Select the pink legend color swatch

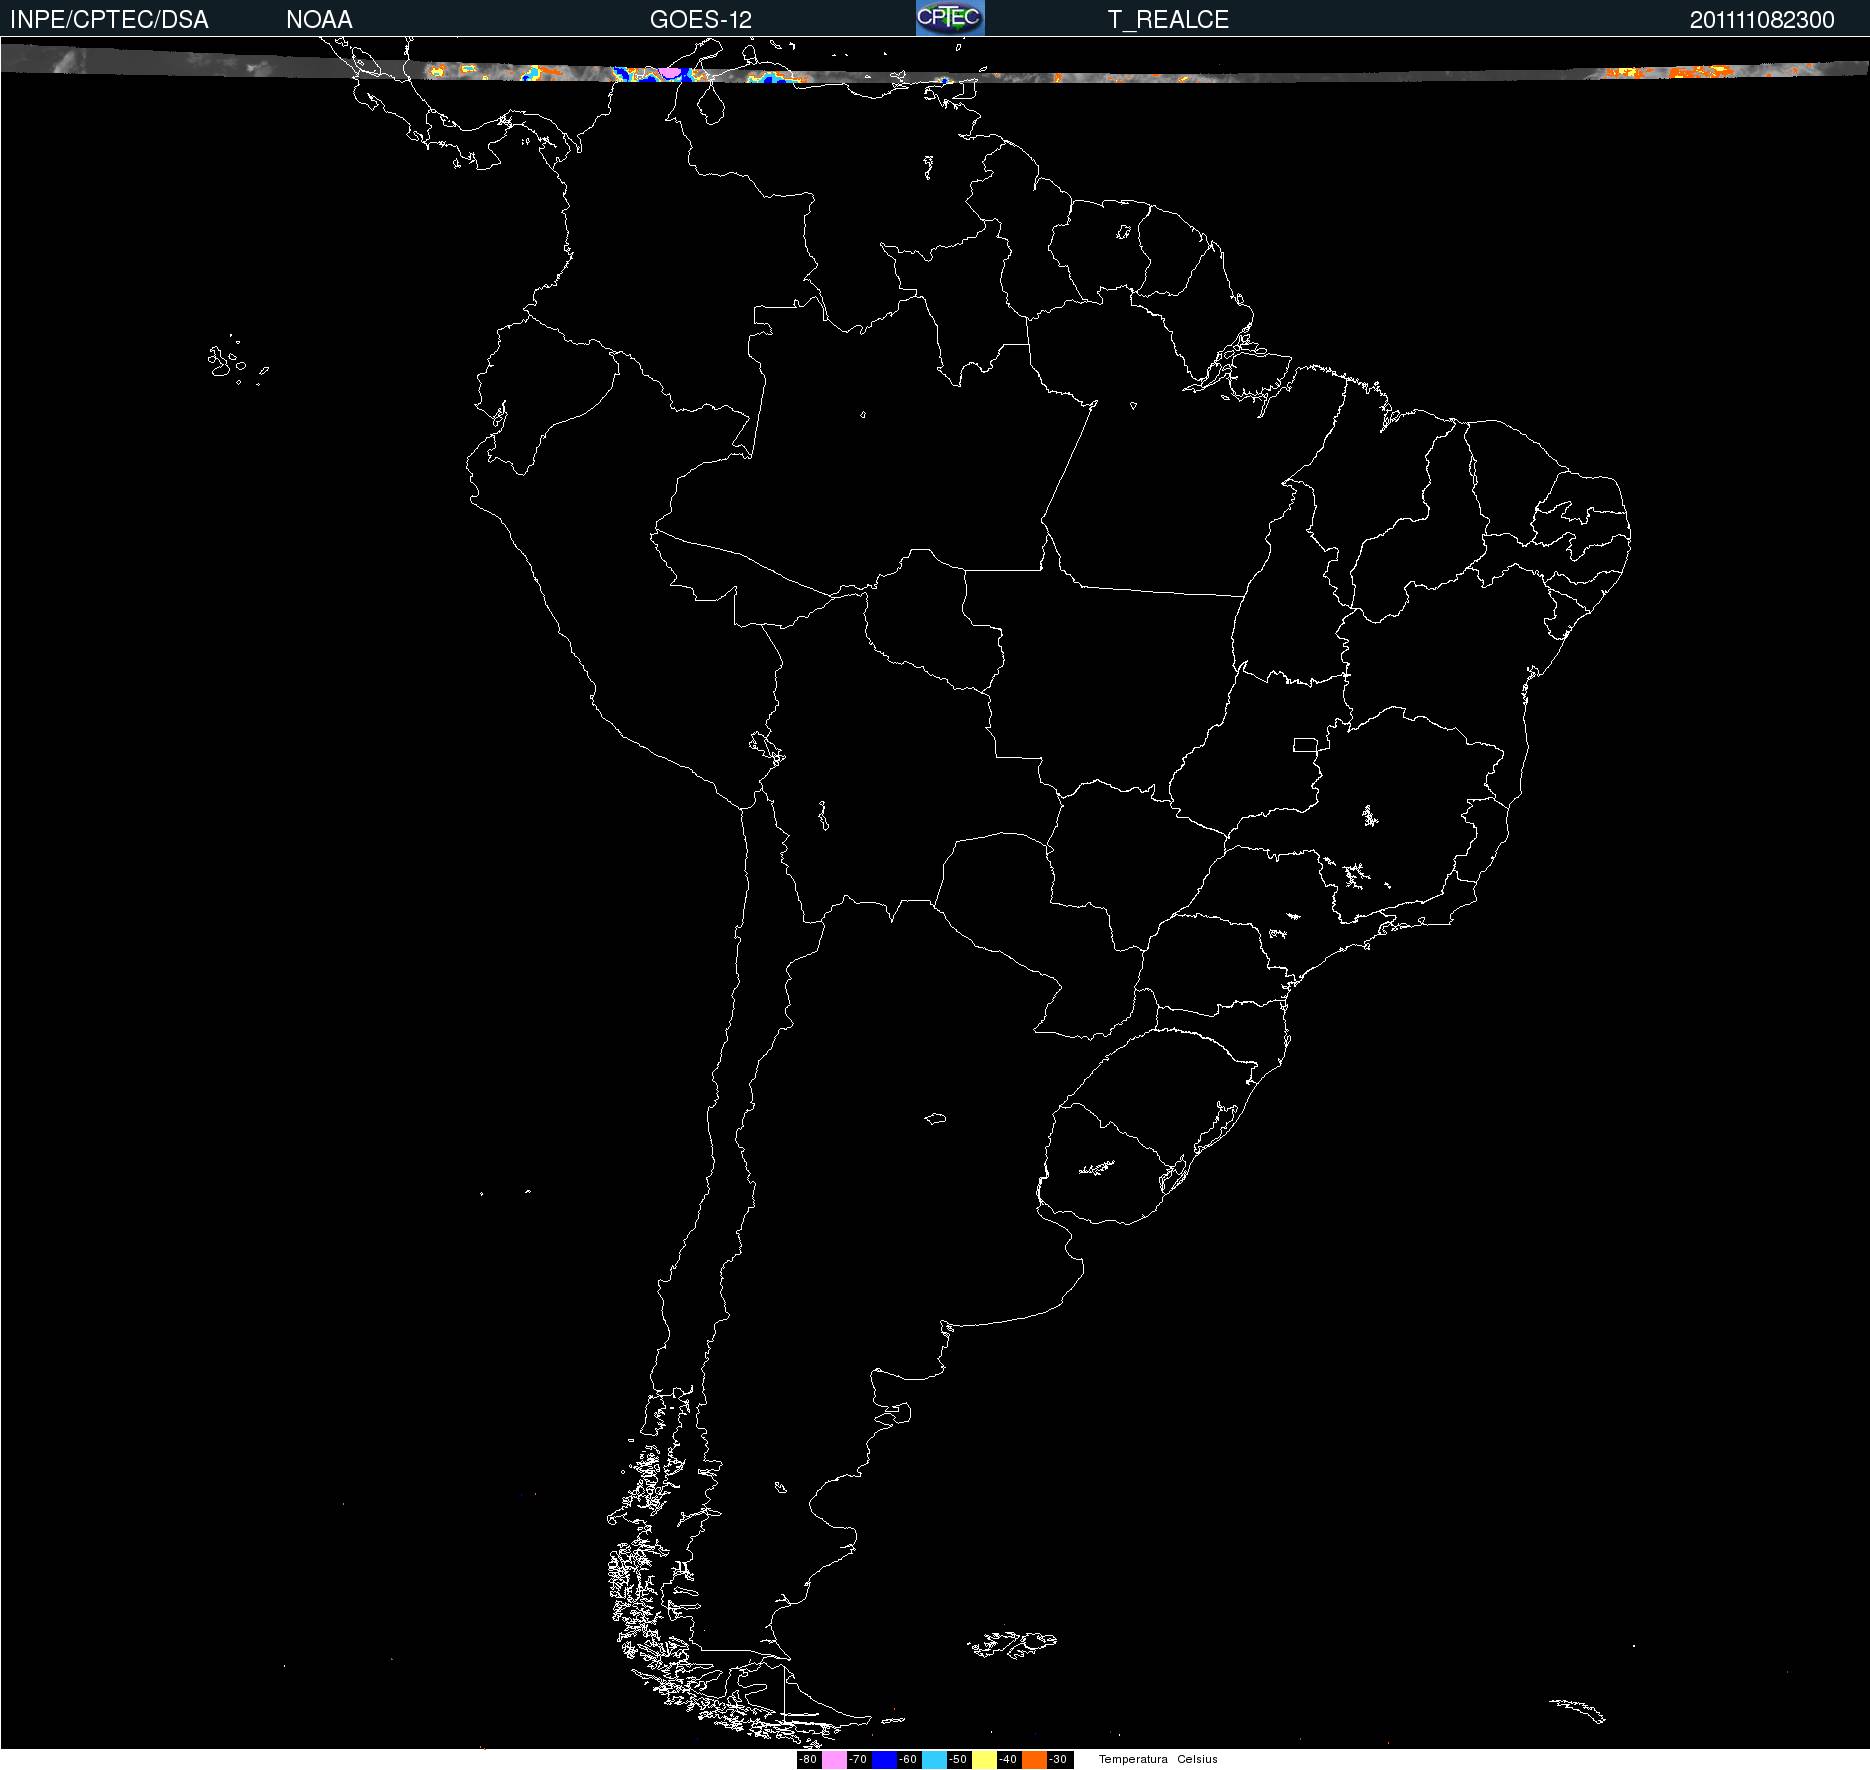834,1760
